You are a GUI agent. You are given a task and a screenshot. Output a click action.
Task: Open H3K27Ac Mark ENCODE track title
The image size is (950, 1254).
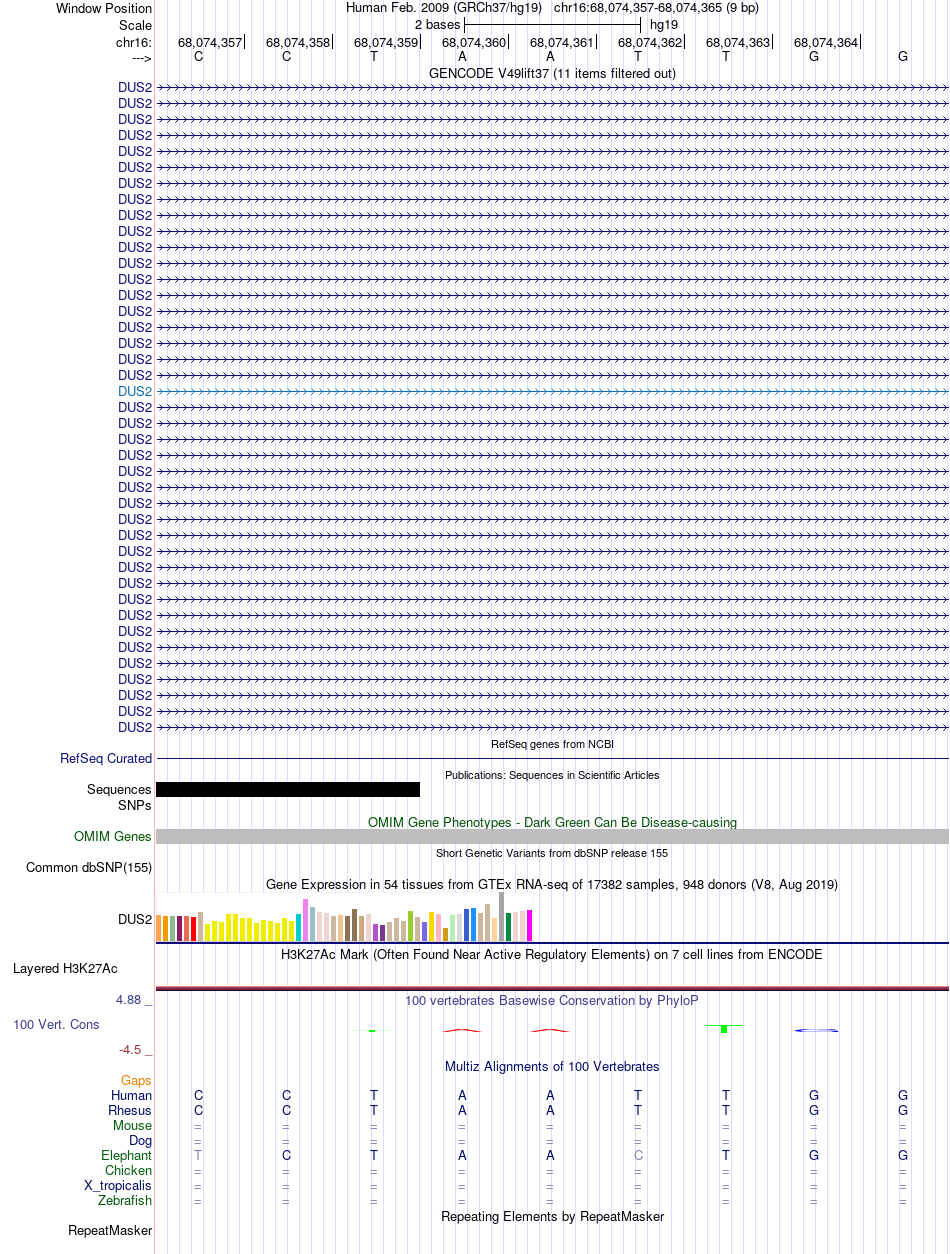pyautogui.click(x=552, y=954)
